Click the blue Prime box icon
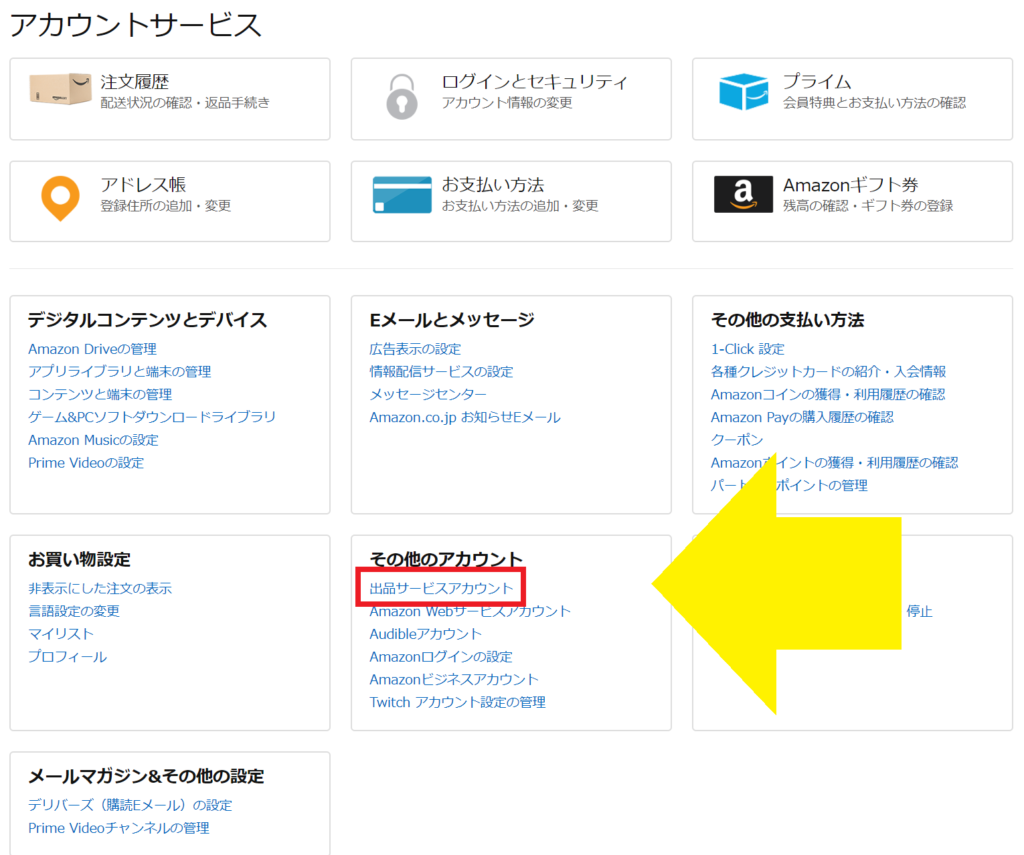This screenshot has height=855, width=1024. [x=743, y=91]
